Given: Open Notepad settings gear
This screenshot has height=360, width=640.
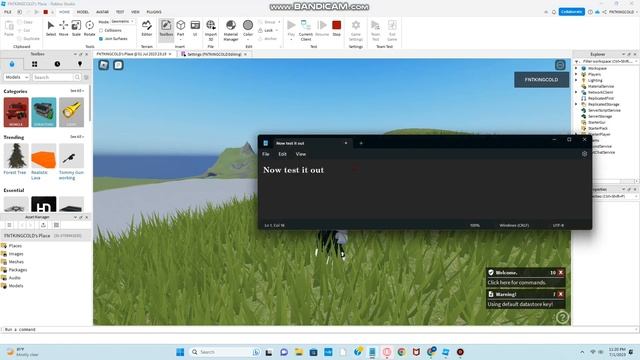Looking at the screenshot, I should click(584, 154).
